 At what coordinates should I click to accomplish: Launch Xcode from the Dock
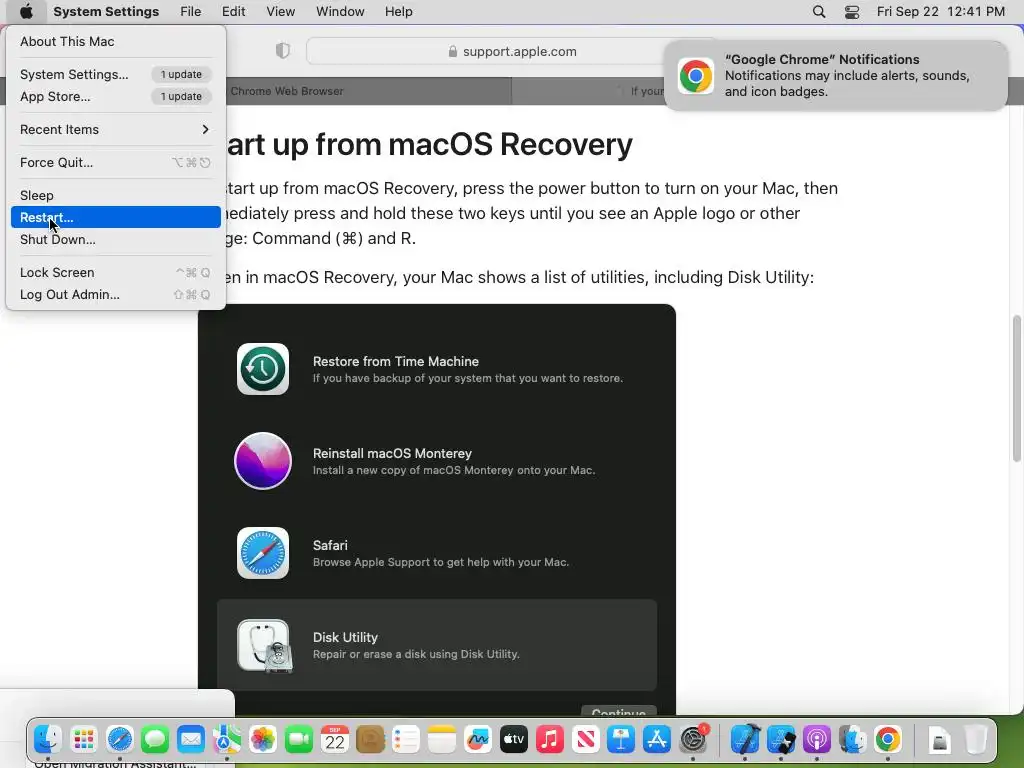coord(745,739)
